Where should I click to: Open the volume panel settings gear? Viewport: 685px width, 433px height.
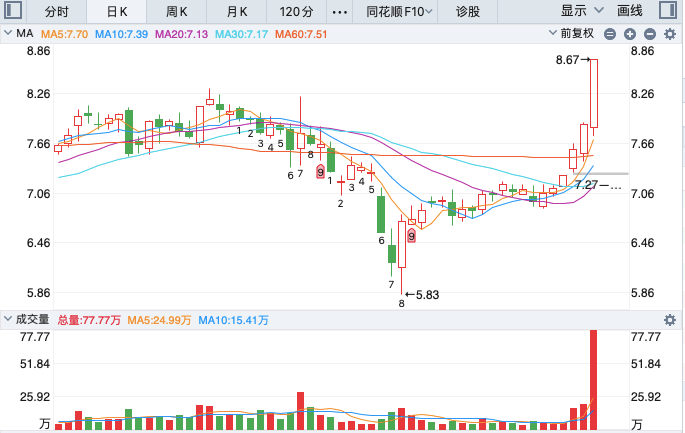coord(670,320)
